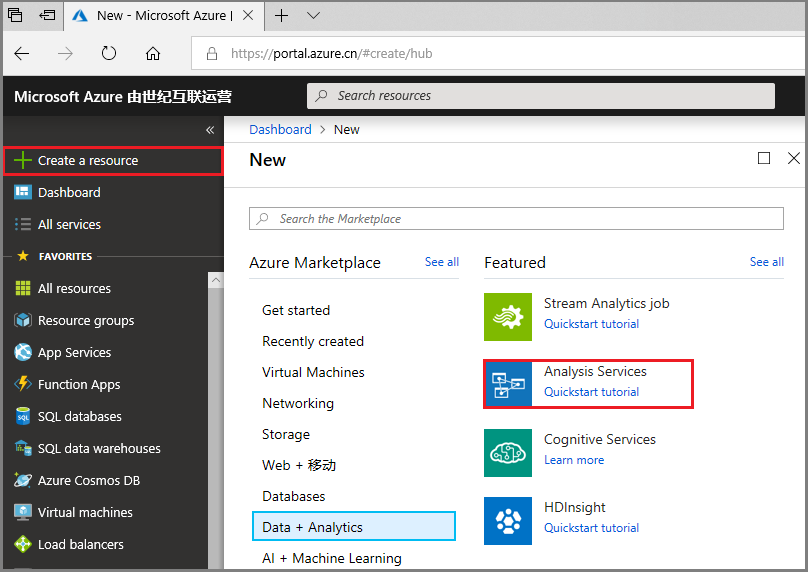This screenshot has width=808, height=572.
Task: Open Function Apps in the sidebar
Action: pyautogui.click(x=78, y=384)
